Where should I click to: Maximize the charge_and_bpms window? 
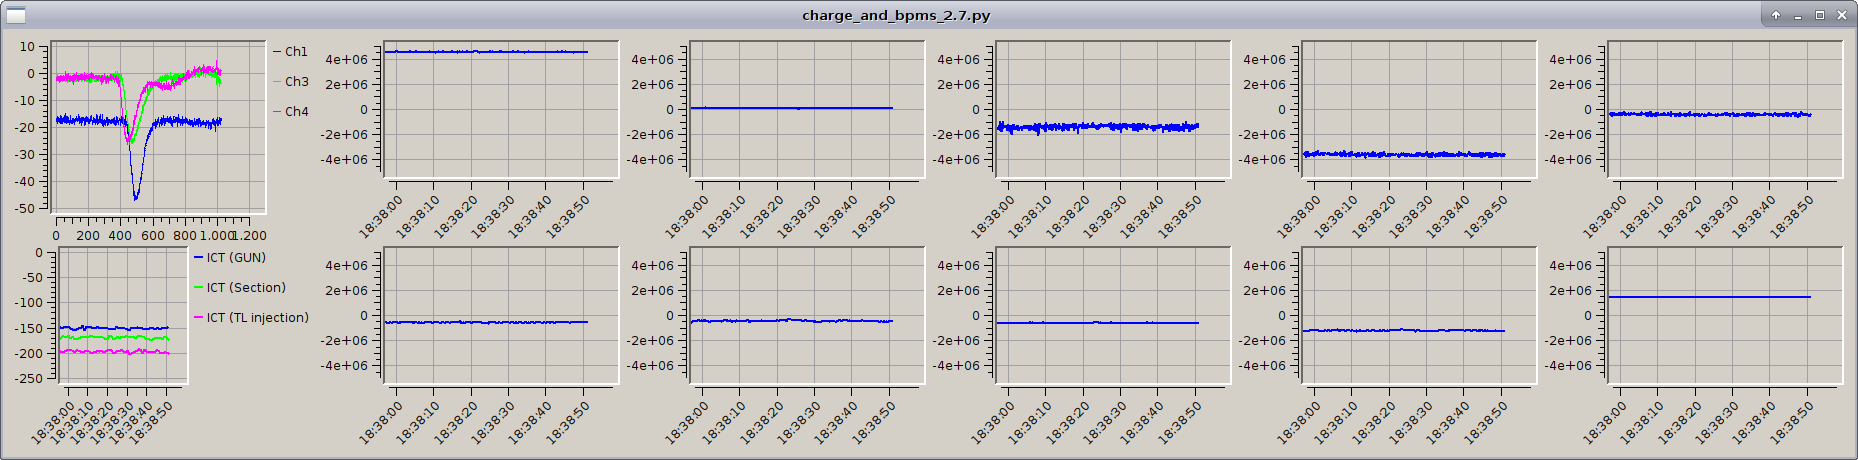[x=1820, y=15]
